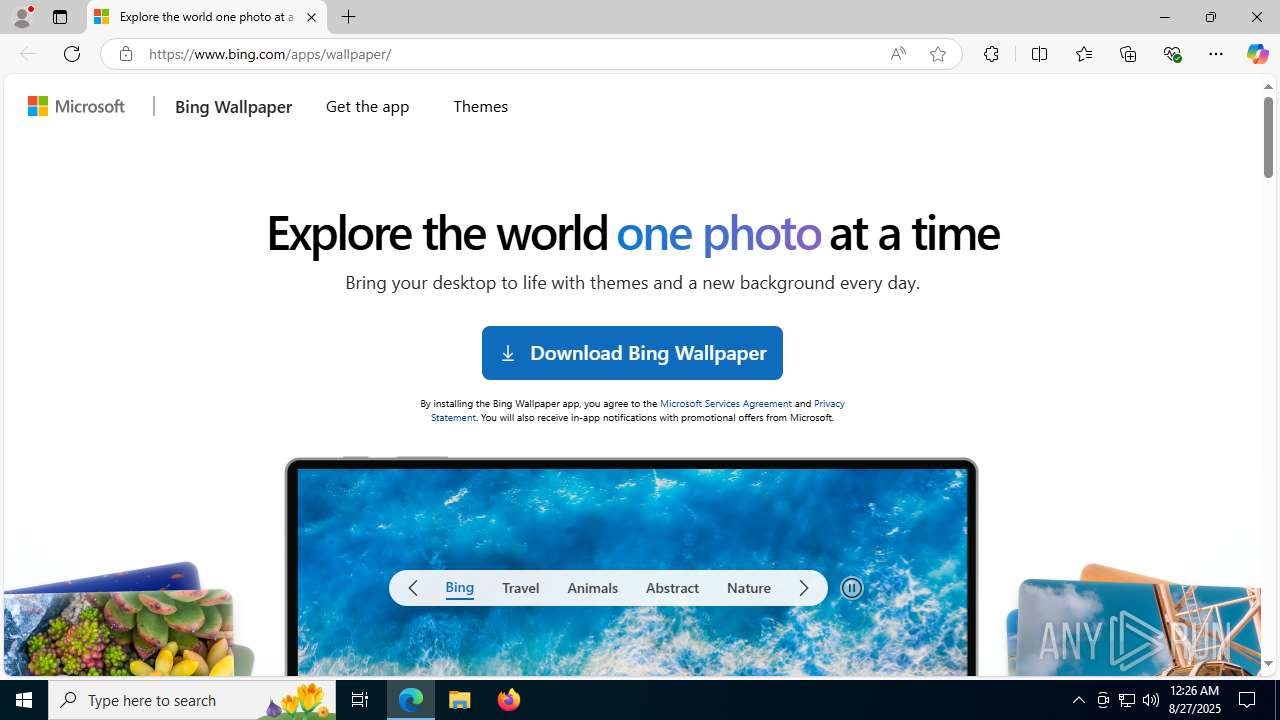Close the Explore the world tab

[x=311, y=17]
